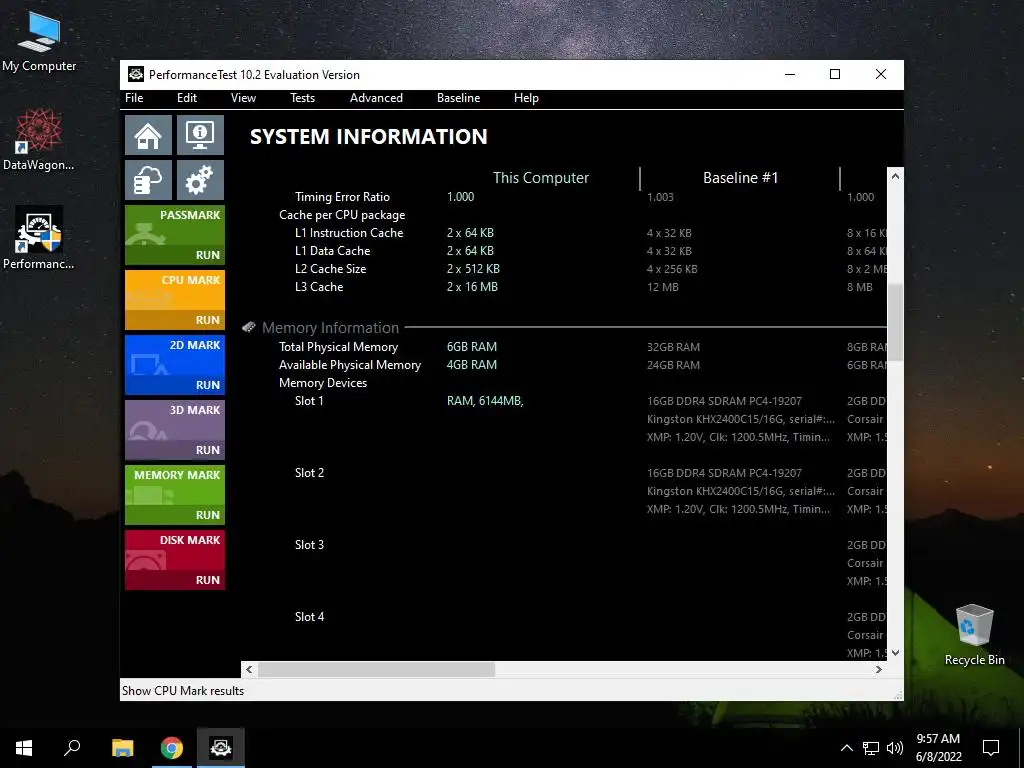Select the My Computer desktop icon

[39, 41]
